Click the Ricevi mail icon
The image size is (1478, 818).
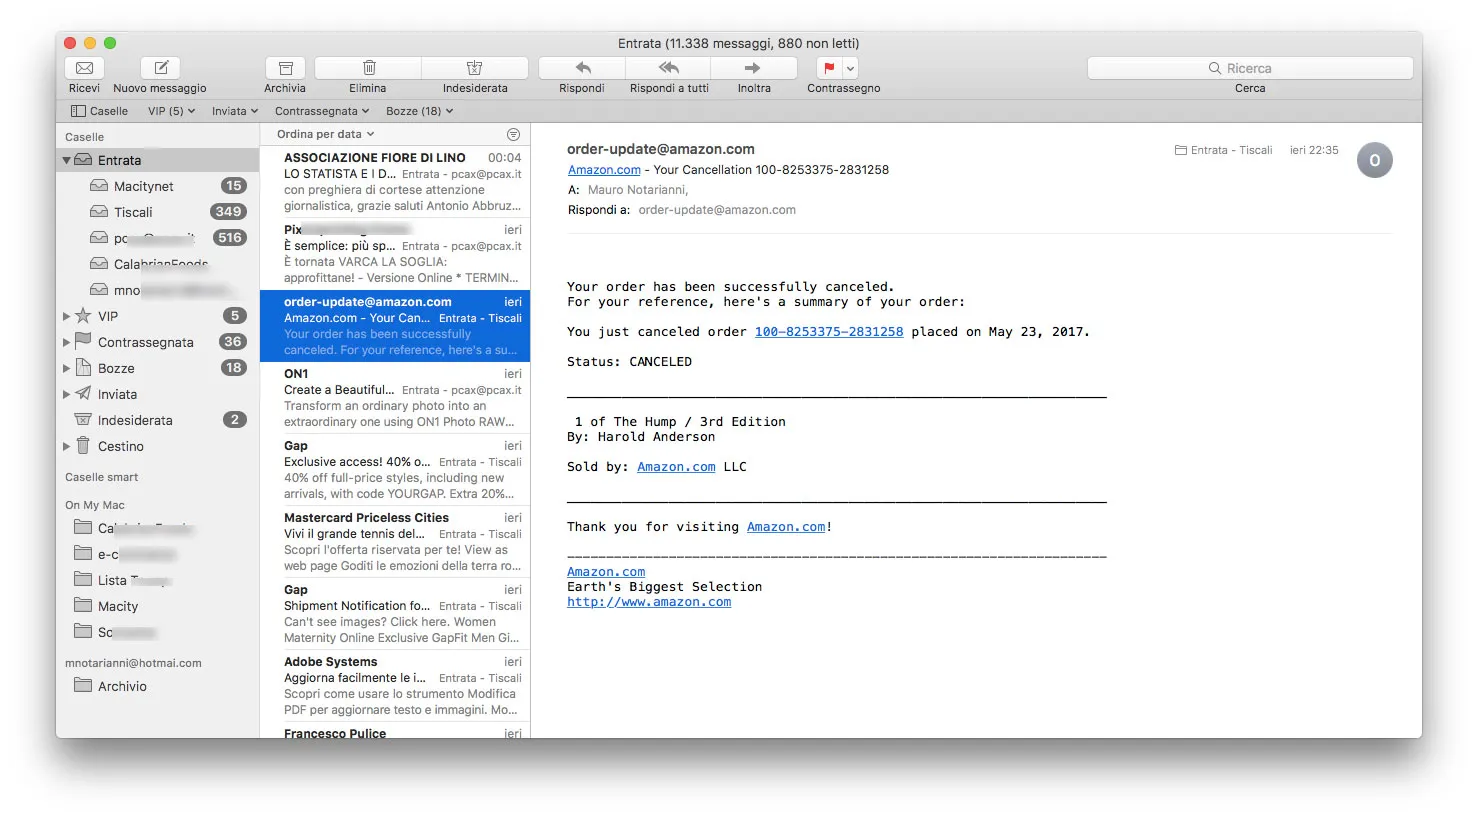pos(84,68)
